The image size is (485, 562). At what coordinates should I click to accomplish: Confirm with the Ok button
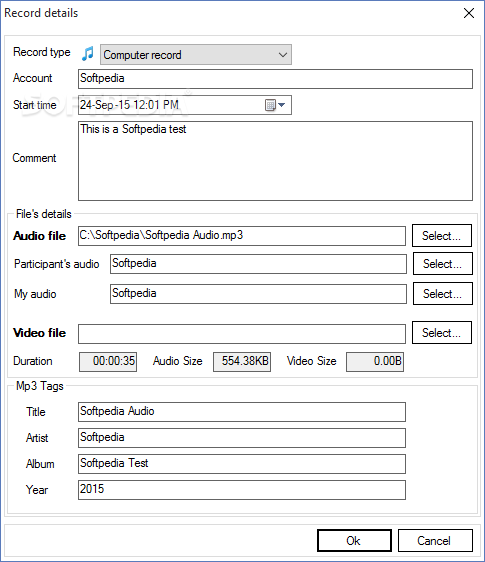coord(354,540)
